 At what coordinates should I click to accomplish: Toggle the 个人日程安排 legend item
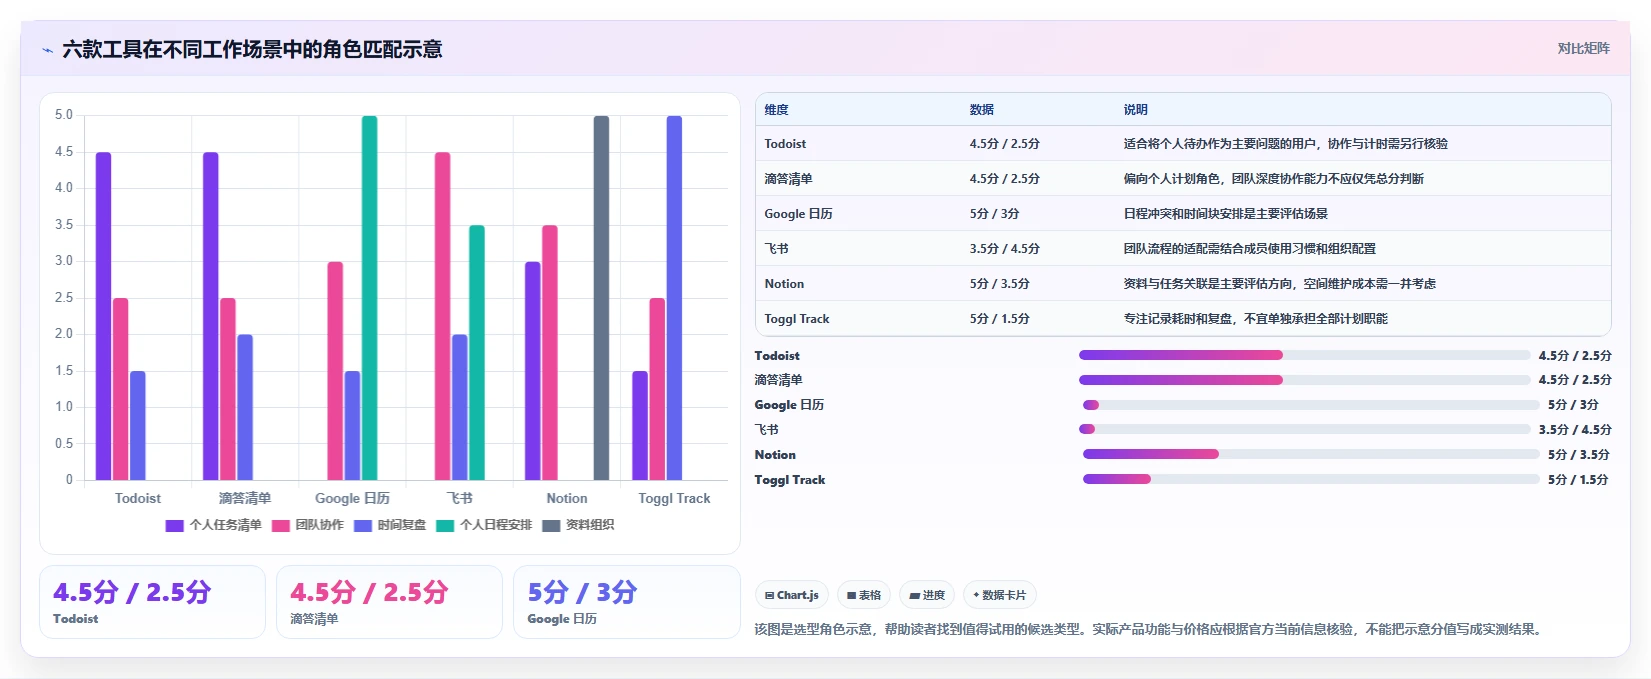coord(484,525)
